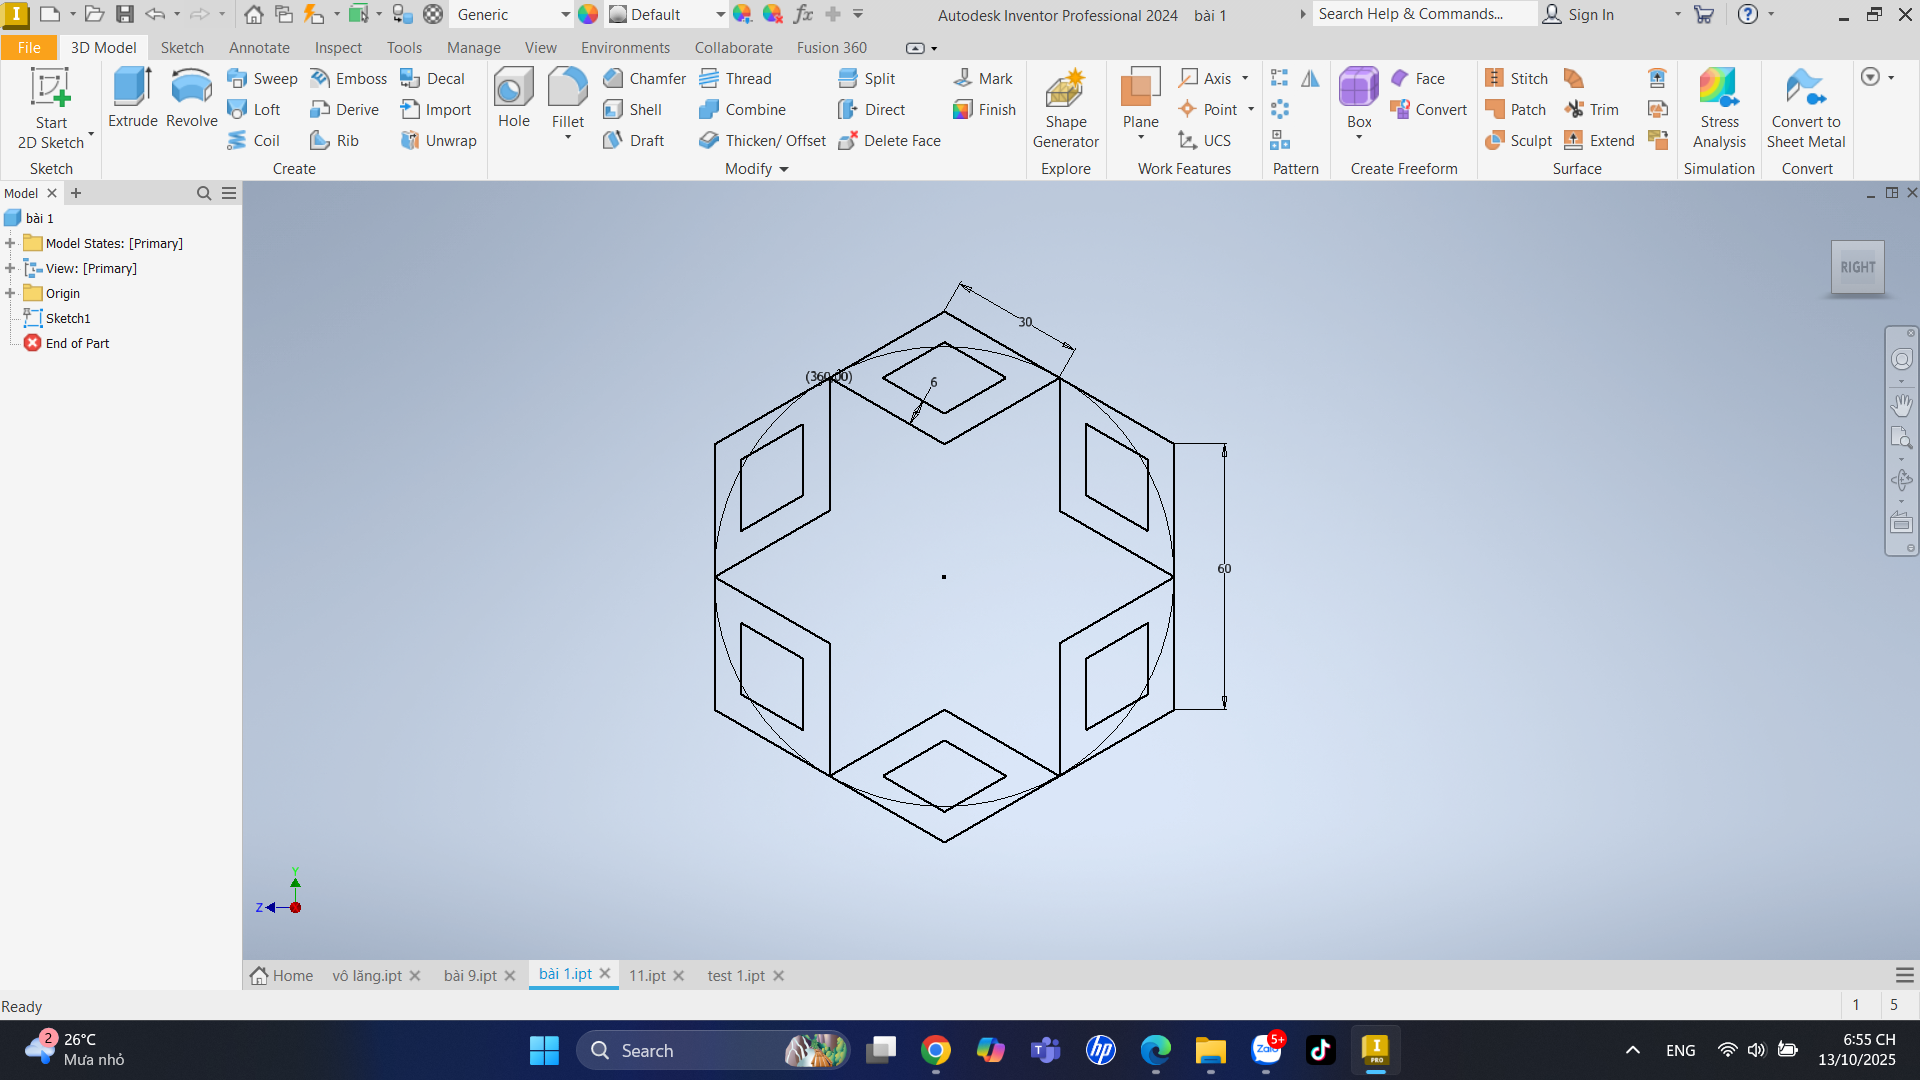Select the Revolve tool
This screenshot has width=1920, height=1080.
click(191, 98)
